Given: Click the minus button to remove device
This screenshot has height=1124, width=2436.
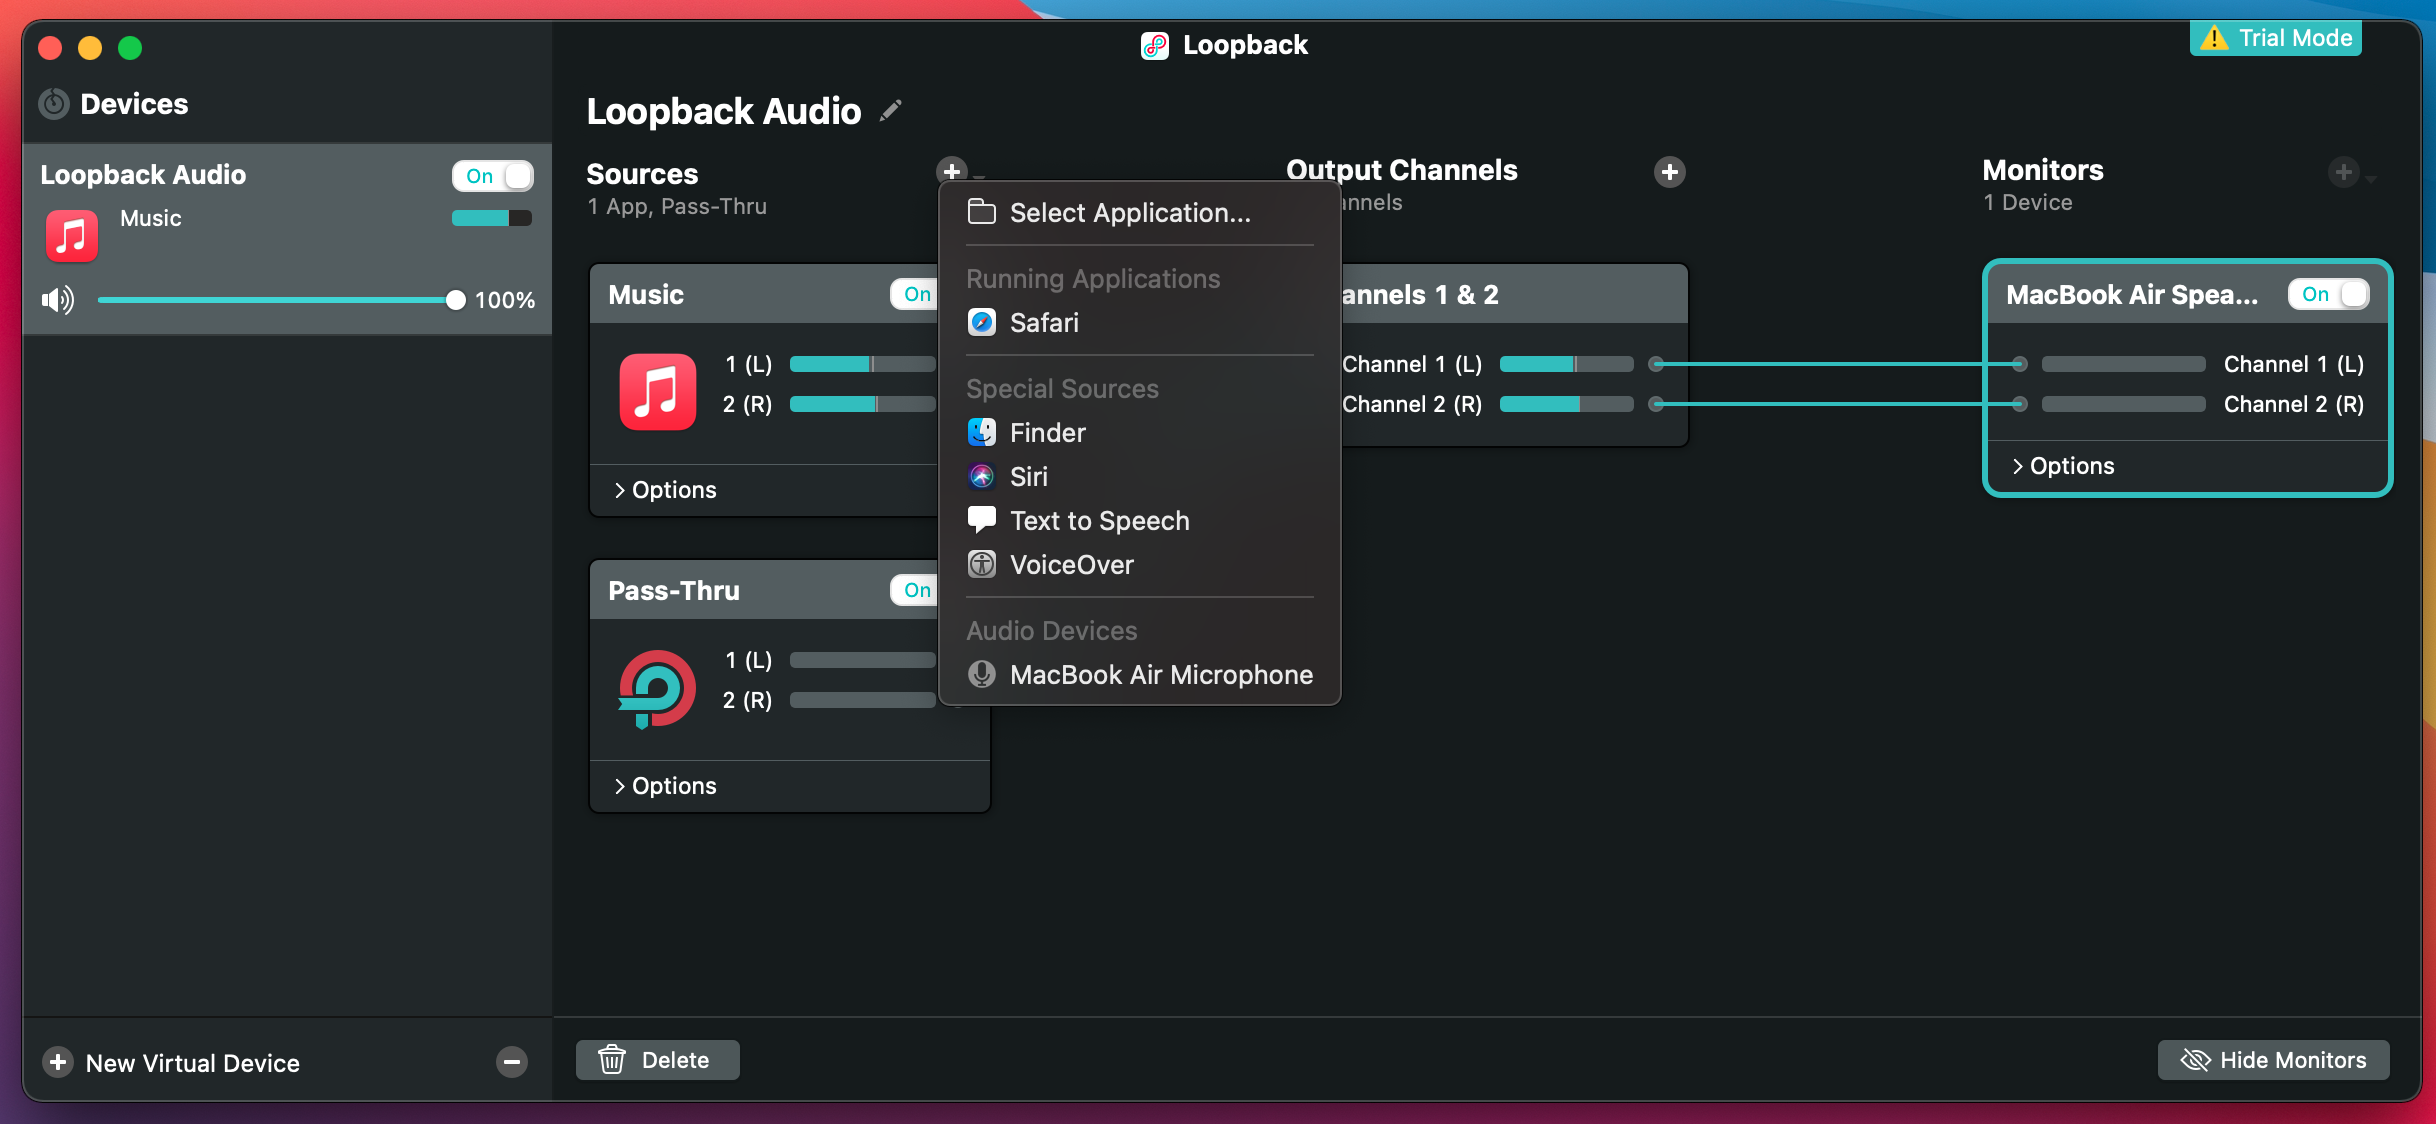Looking at the screenshot, I should point(512,1062).
